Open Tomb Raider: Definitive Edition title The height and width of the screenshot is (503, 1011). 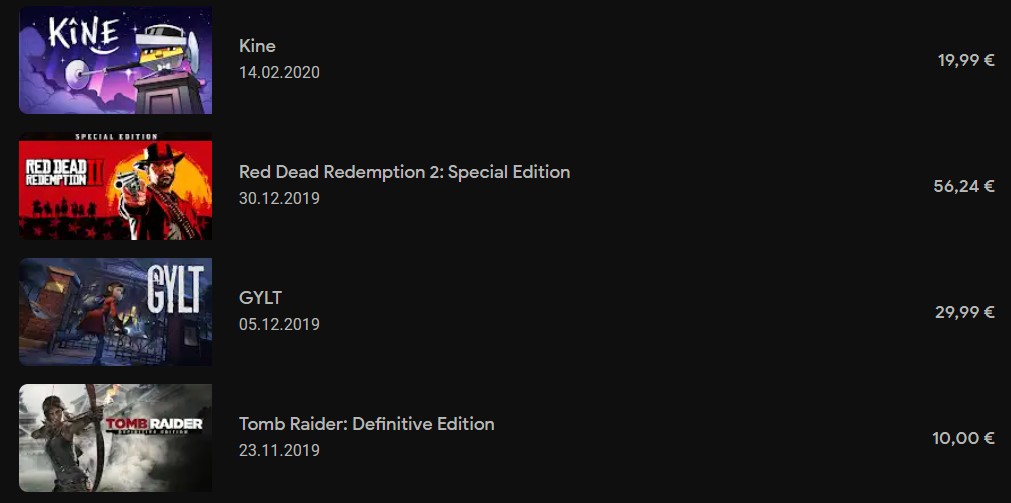[367, 424]
